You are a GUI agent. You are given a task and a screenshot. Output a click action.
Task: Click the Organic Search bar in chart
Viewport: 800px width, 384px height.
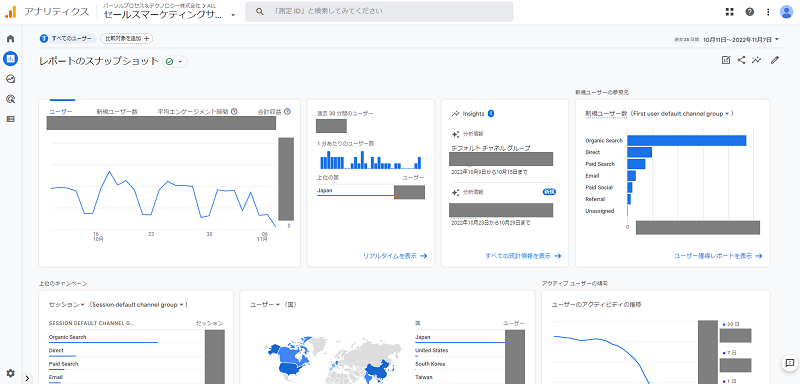point(687,140)
